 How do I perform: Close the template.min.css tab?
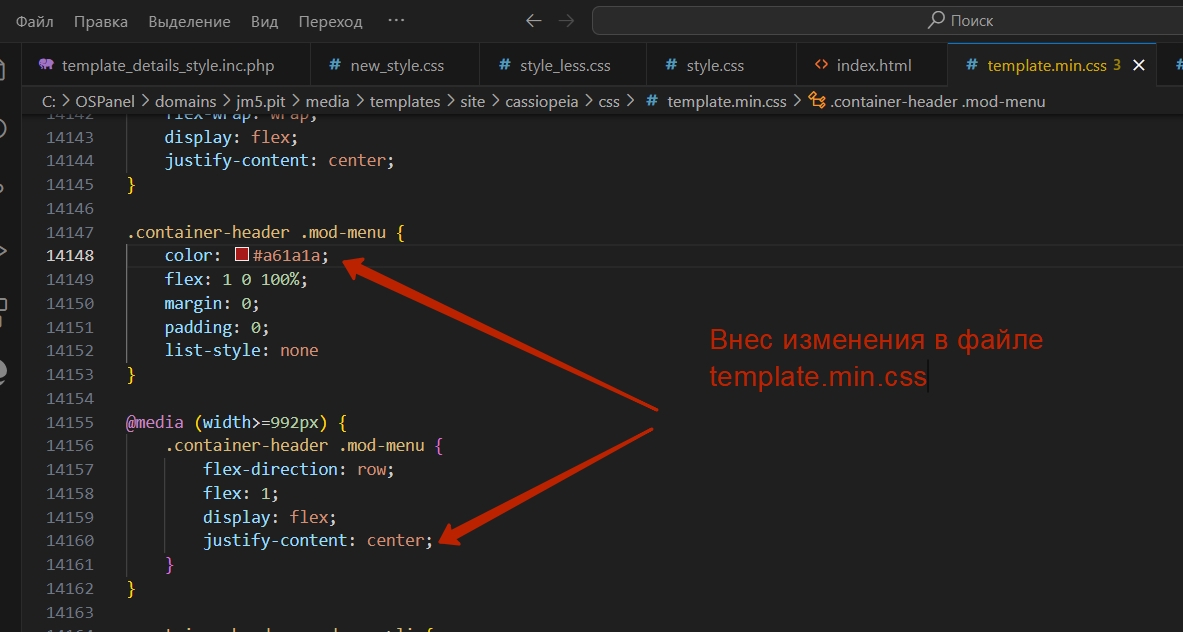1138,66
